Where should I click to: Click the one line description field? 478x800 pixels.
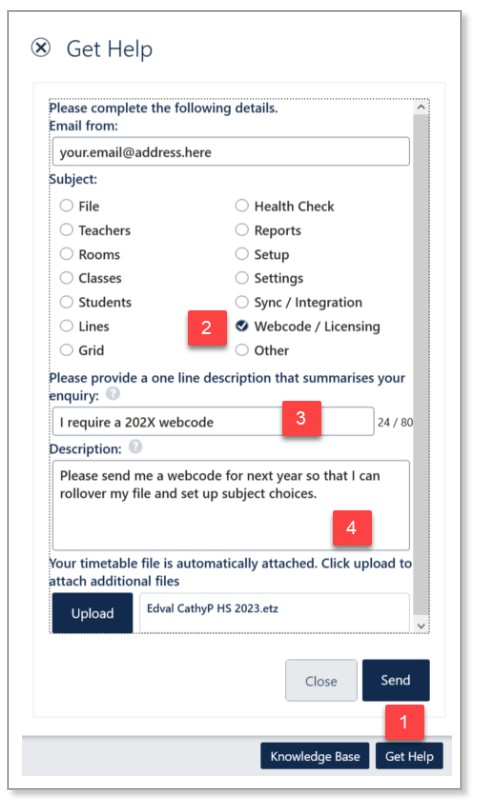pyautogui.click(x=213, y=421)
